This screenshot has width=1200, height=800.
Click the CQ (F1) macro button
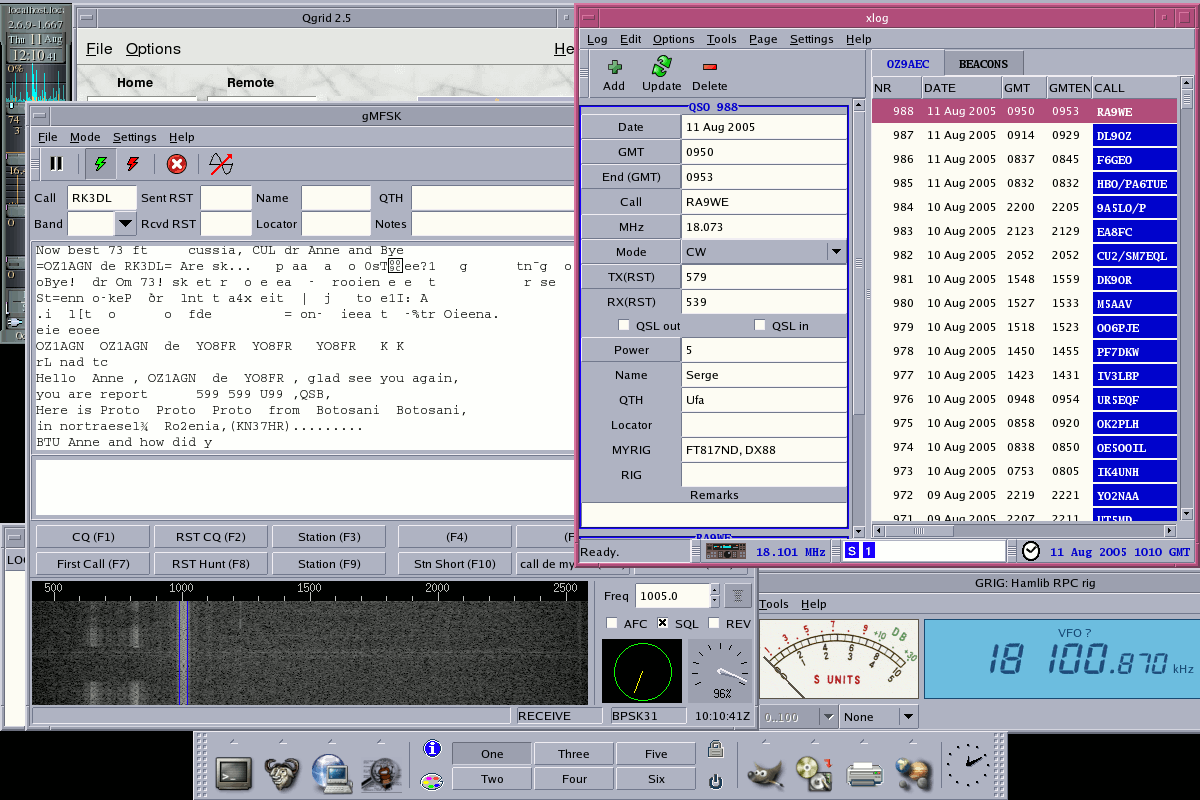[93, 537]
